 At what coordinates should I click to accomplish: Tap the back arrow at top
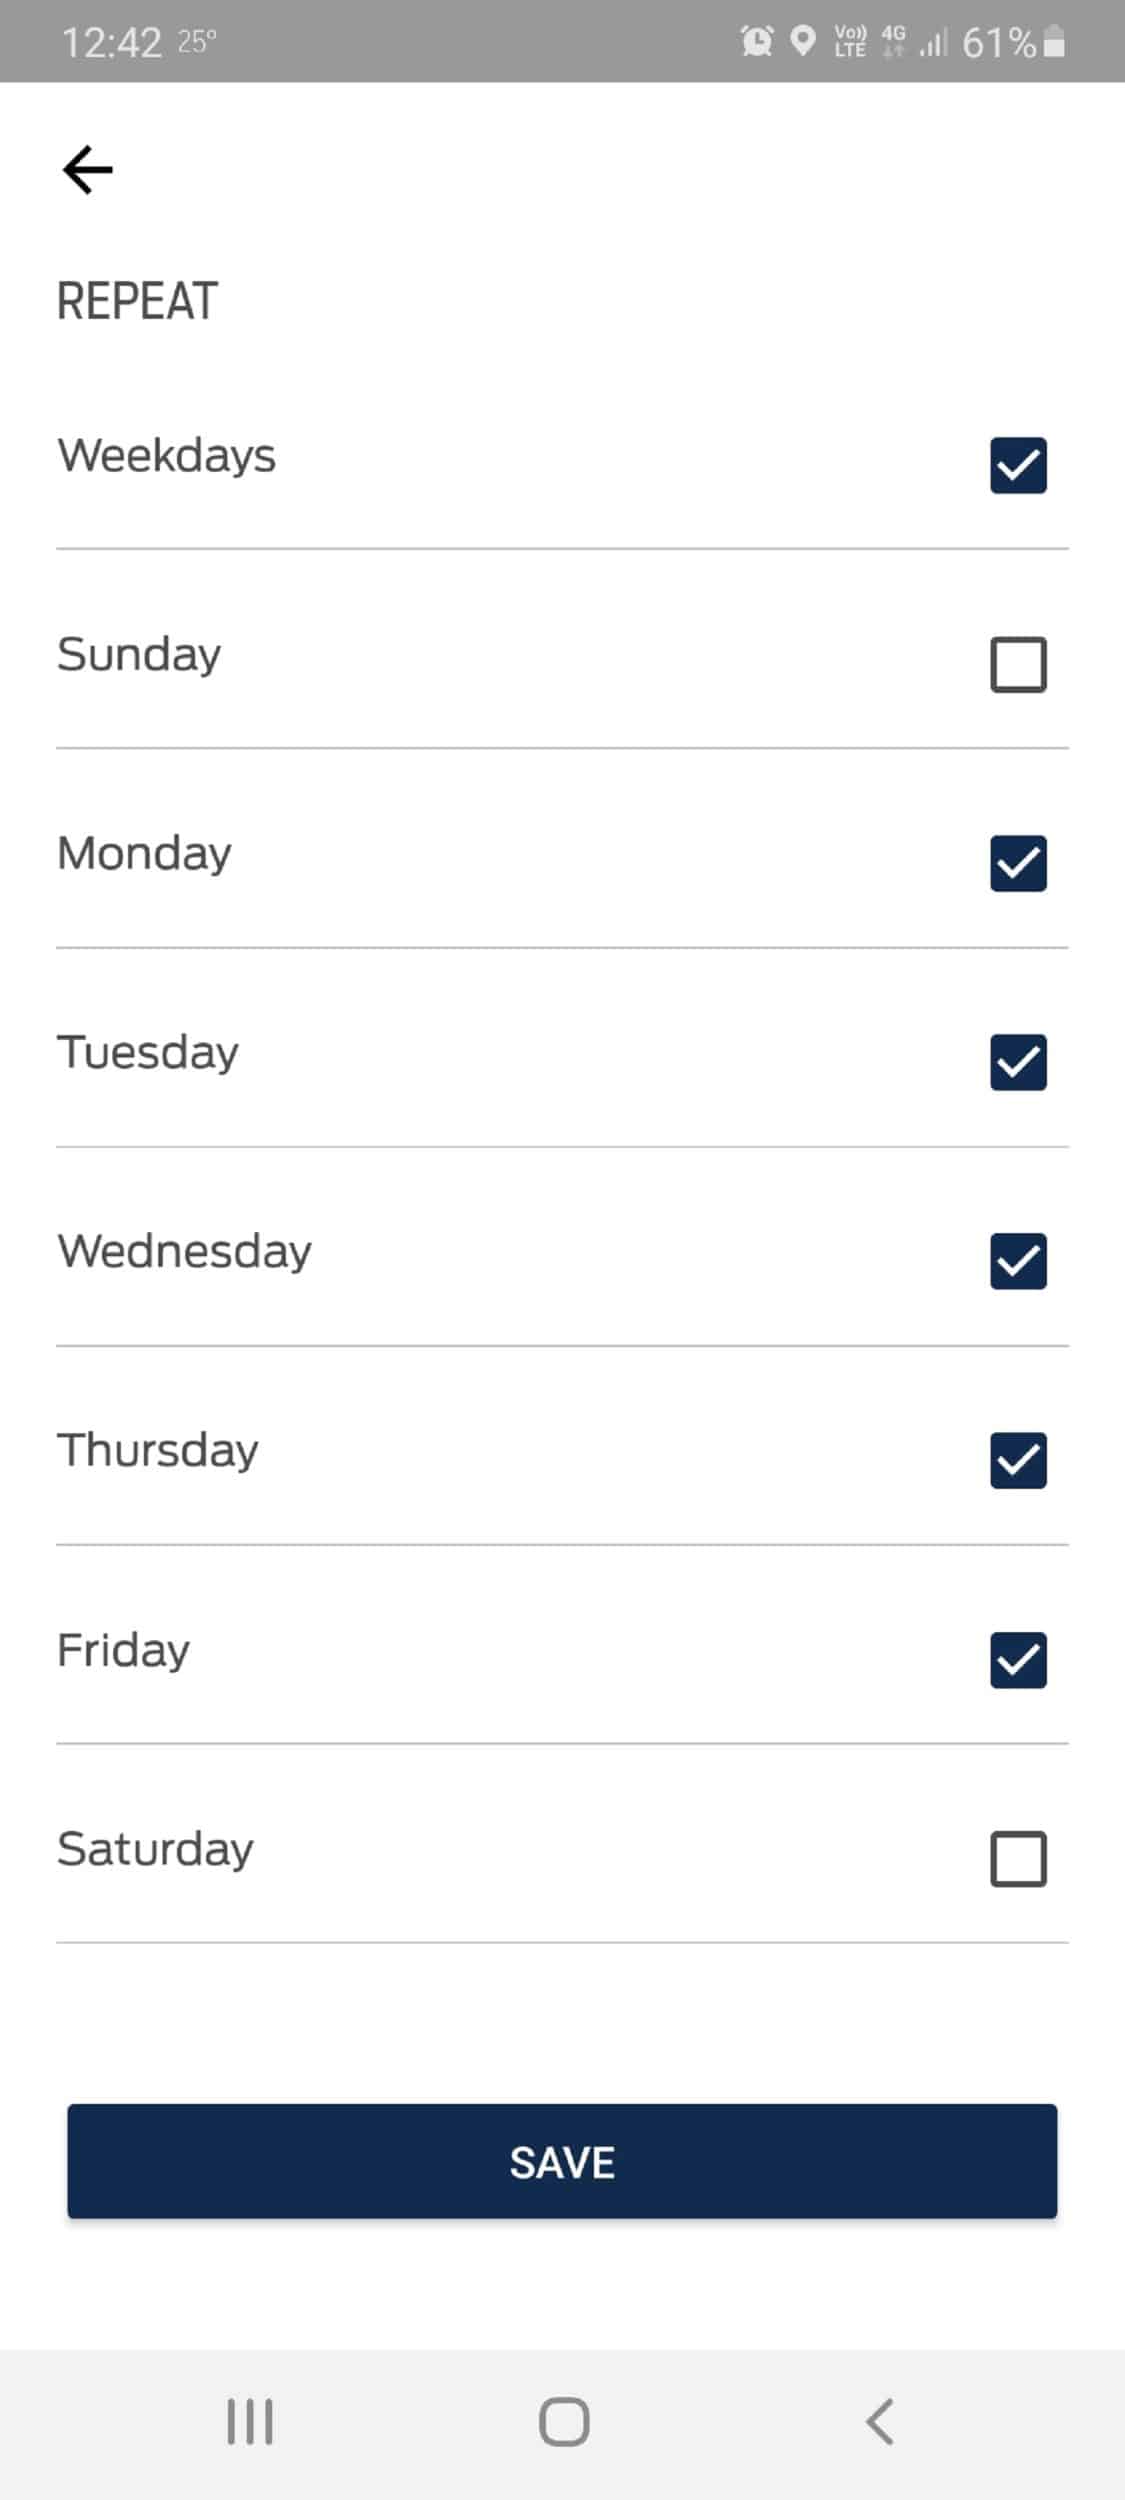pos(88,169)
